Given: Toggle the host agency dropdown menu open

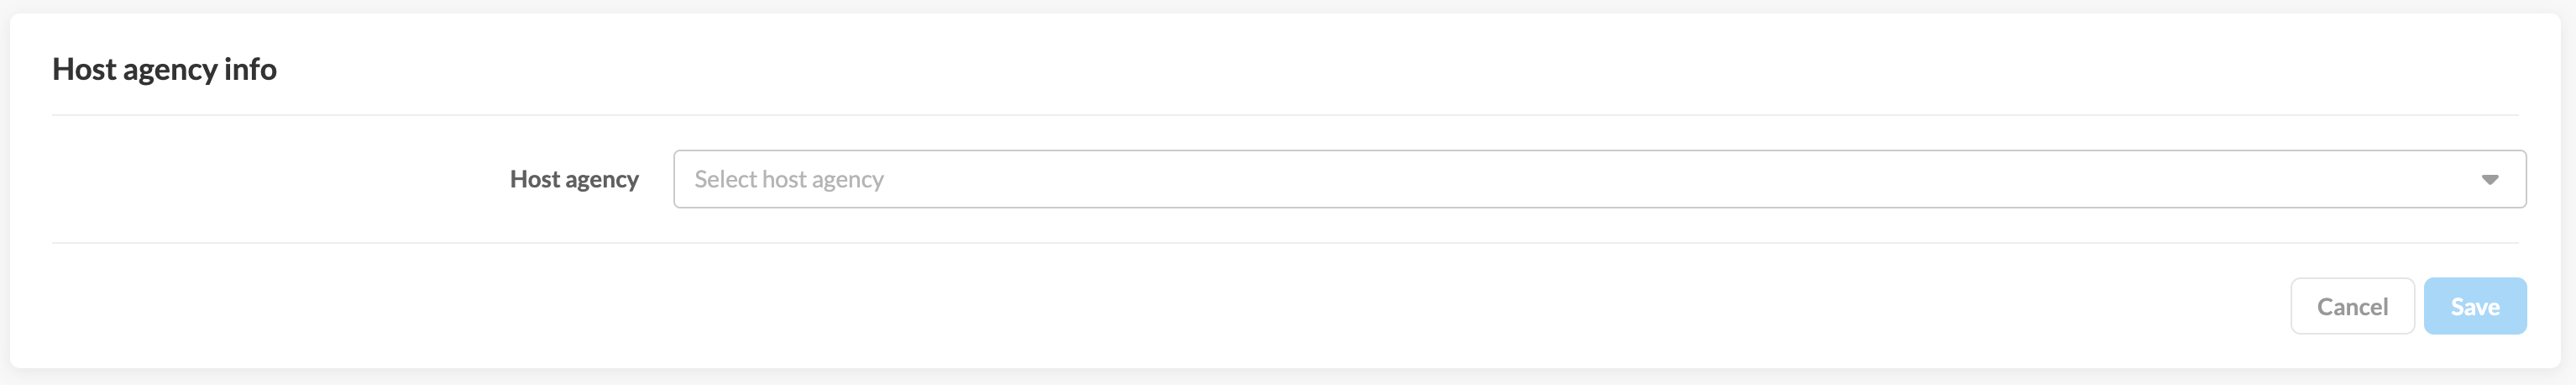Looking at the screenshot, I should tap(2489, 180).
